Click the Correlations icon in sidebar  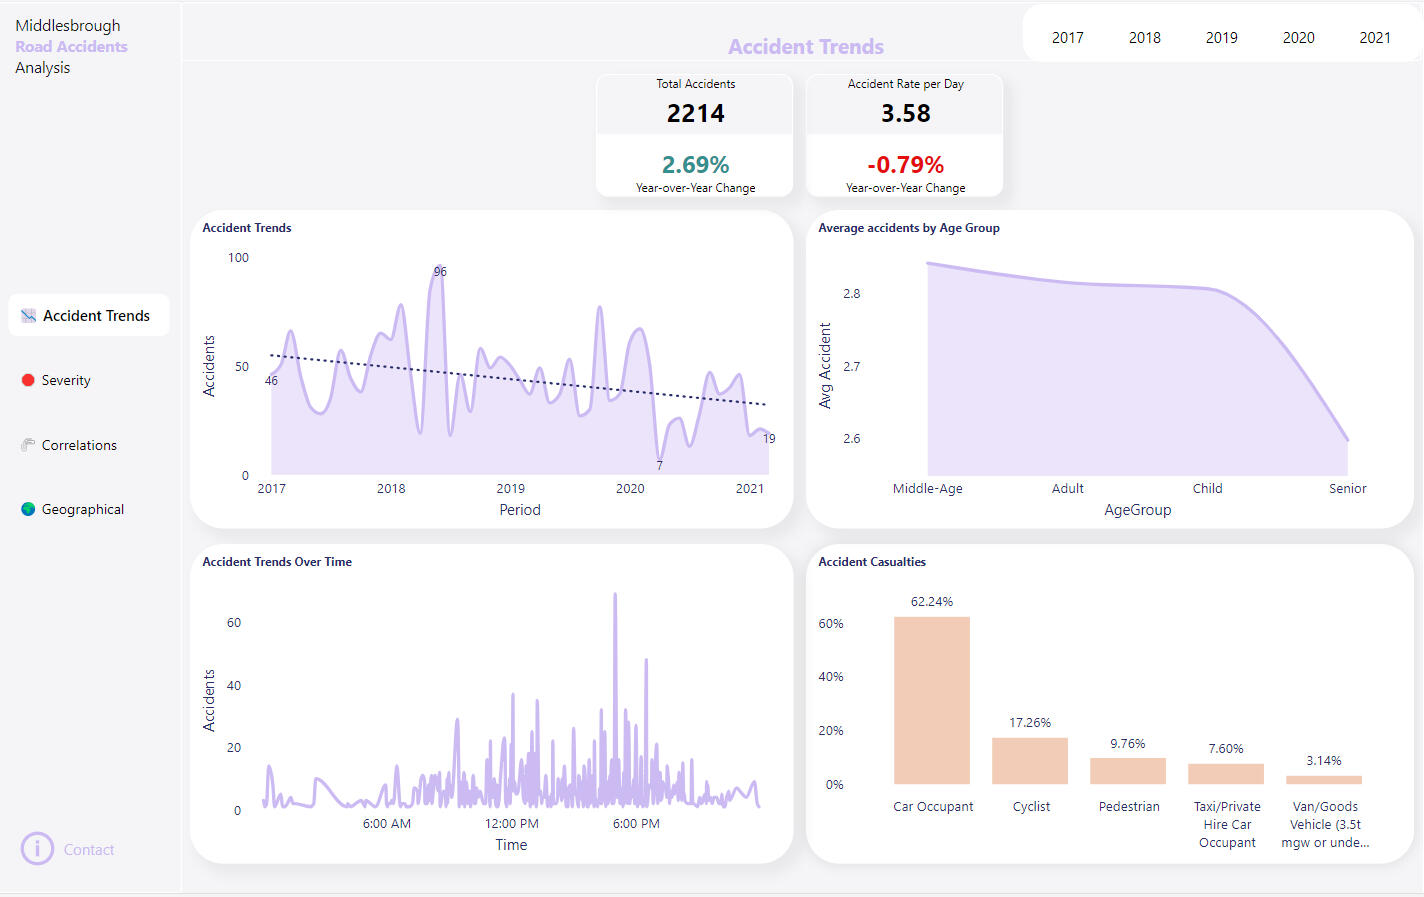point(28,445)
